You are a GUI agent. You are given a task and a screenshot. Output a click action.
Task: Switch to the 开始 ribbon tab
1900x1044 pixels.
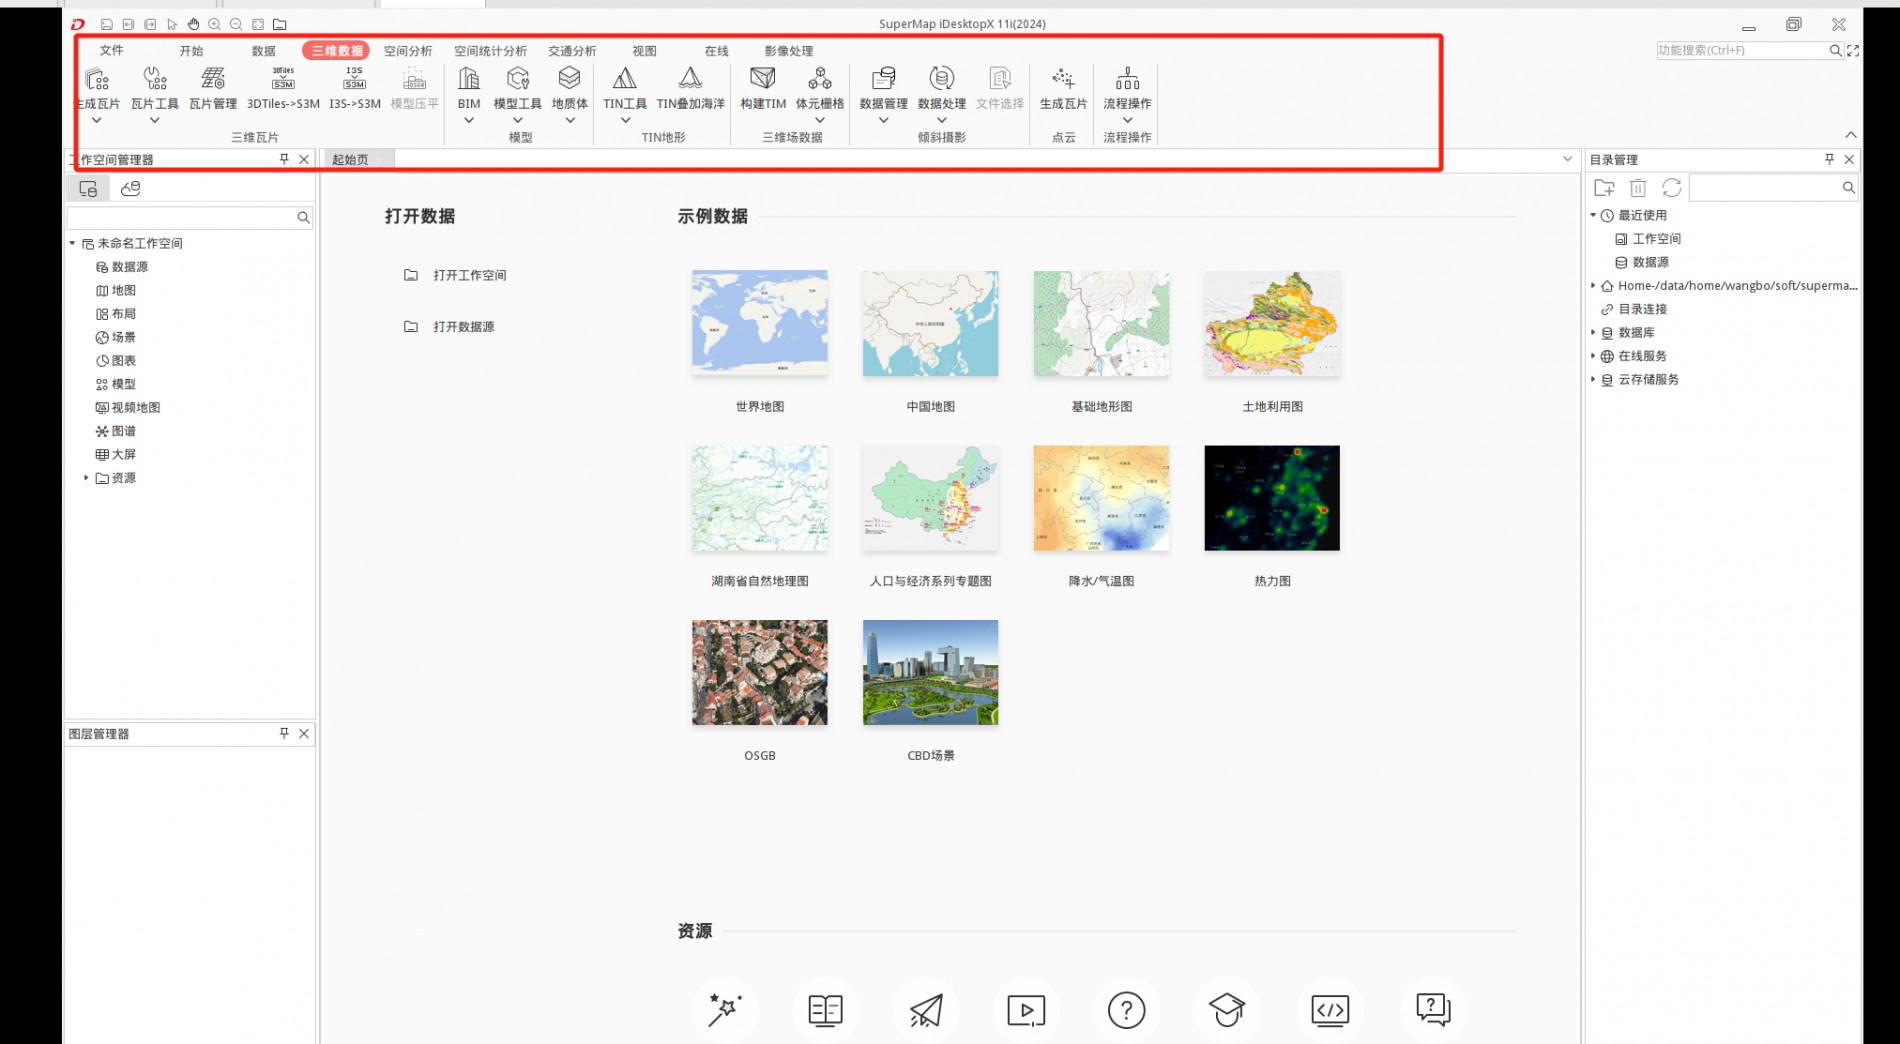coord(191,50)
